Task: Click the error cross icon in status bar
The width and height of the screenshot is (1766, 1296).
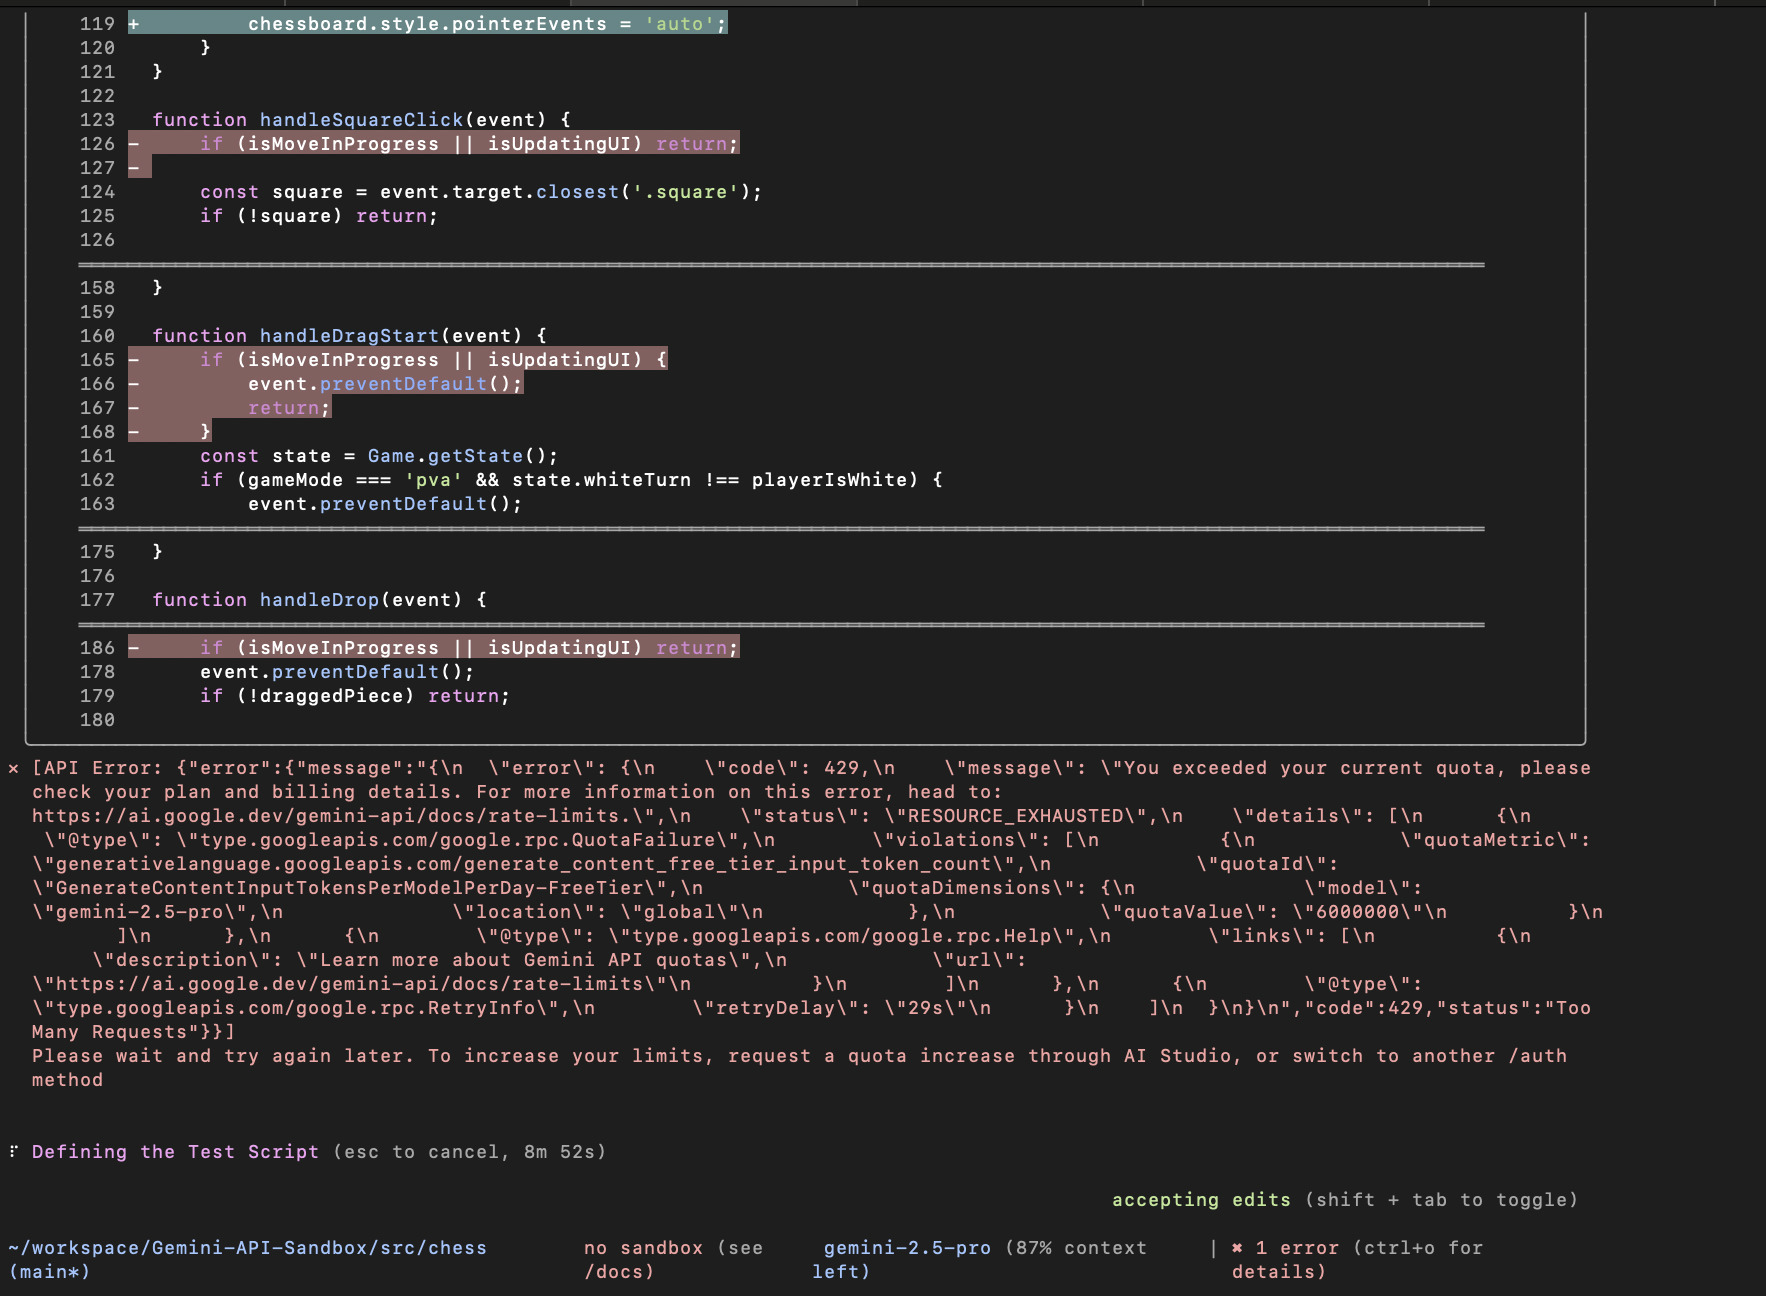Action: [x=1238, y=1248]
